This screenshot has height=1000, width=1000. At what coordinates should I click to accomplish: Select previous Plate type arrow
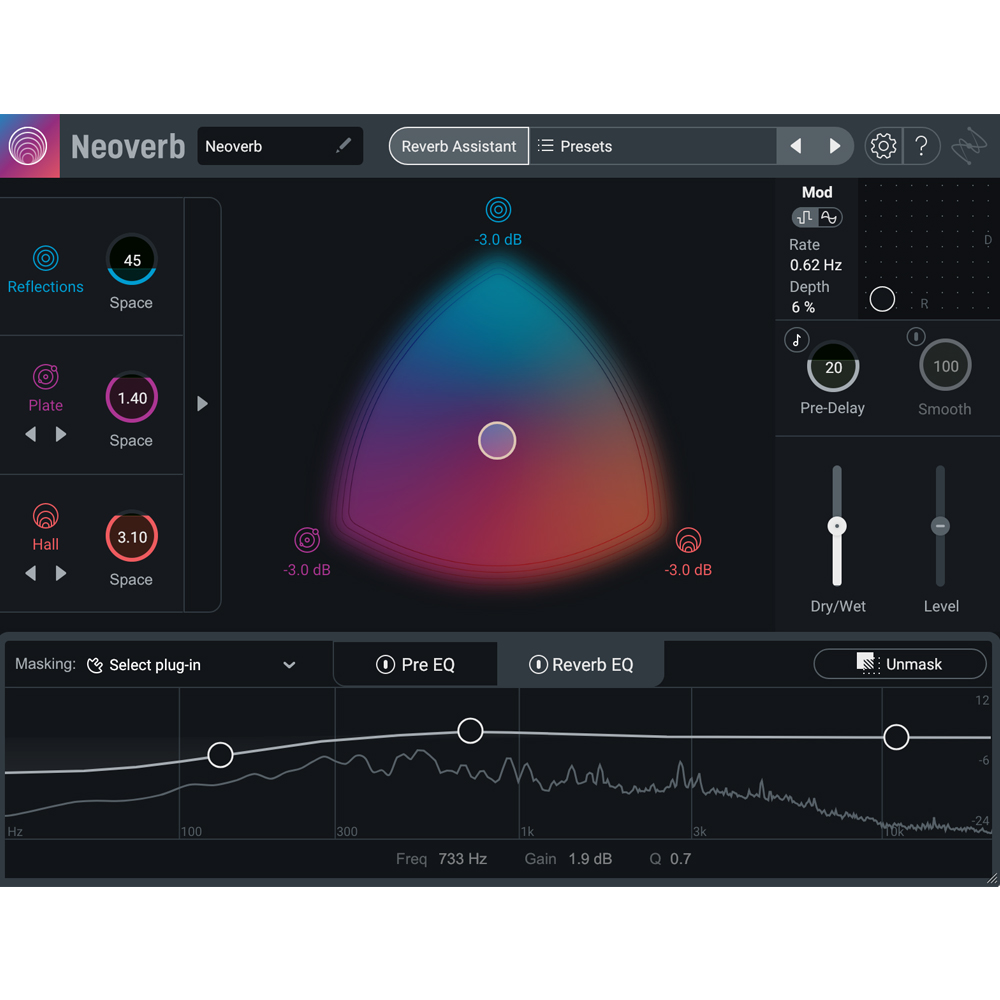click(31, 434)
